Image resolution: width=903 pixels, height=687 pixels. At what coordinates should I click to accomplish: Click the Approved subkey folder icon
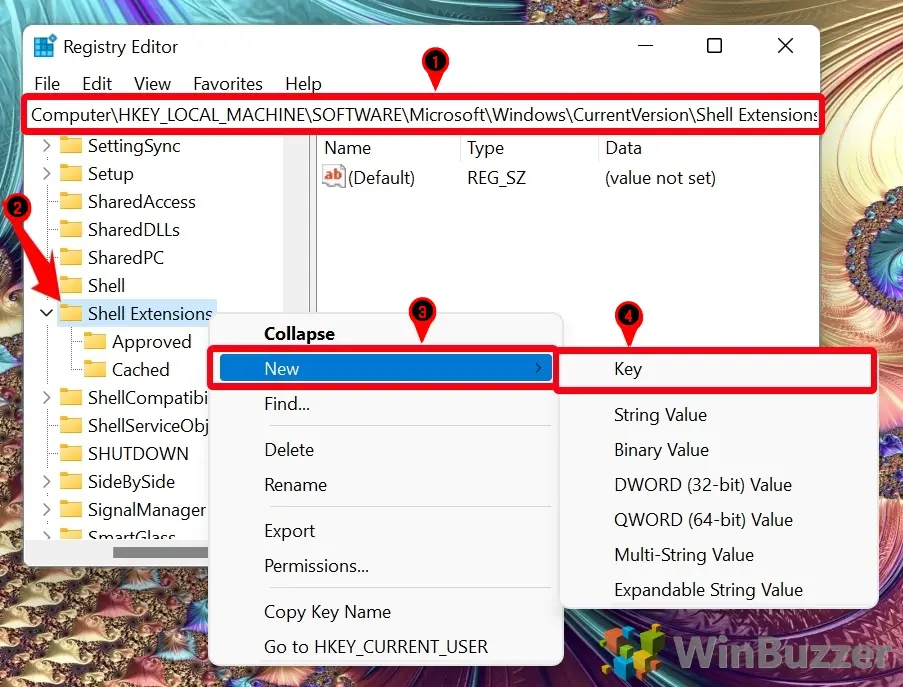[x=95, y=341]
